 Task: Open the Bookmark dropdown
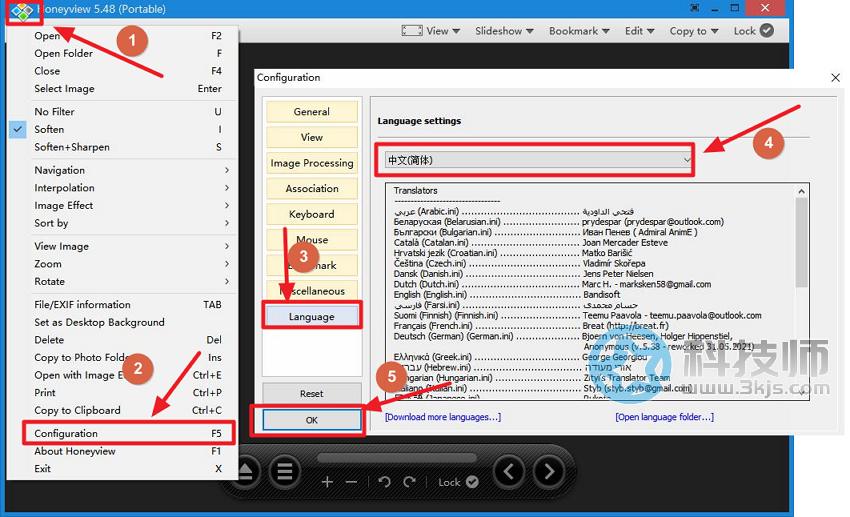coord(579,31)
